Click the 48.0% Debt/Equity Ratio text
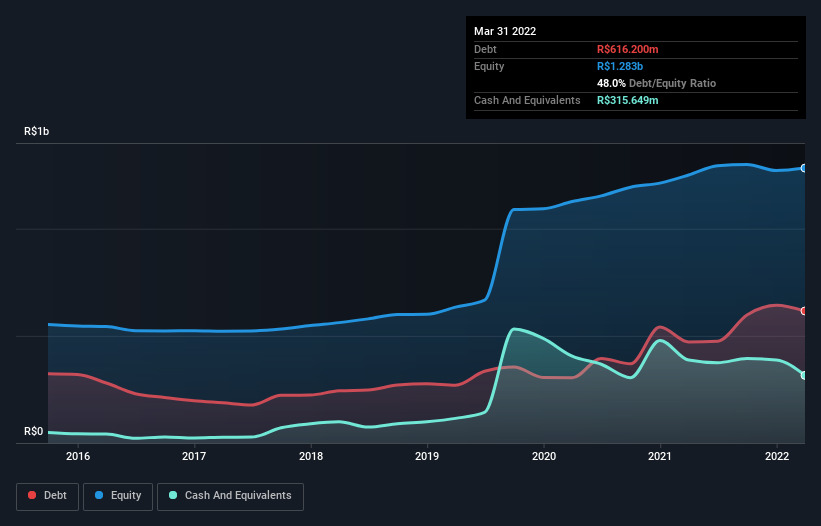The image size is (821, 526). pos(657,83)
